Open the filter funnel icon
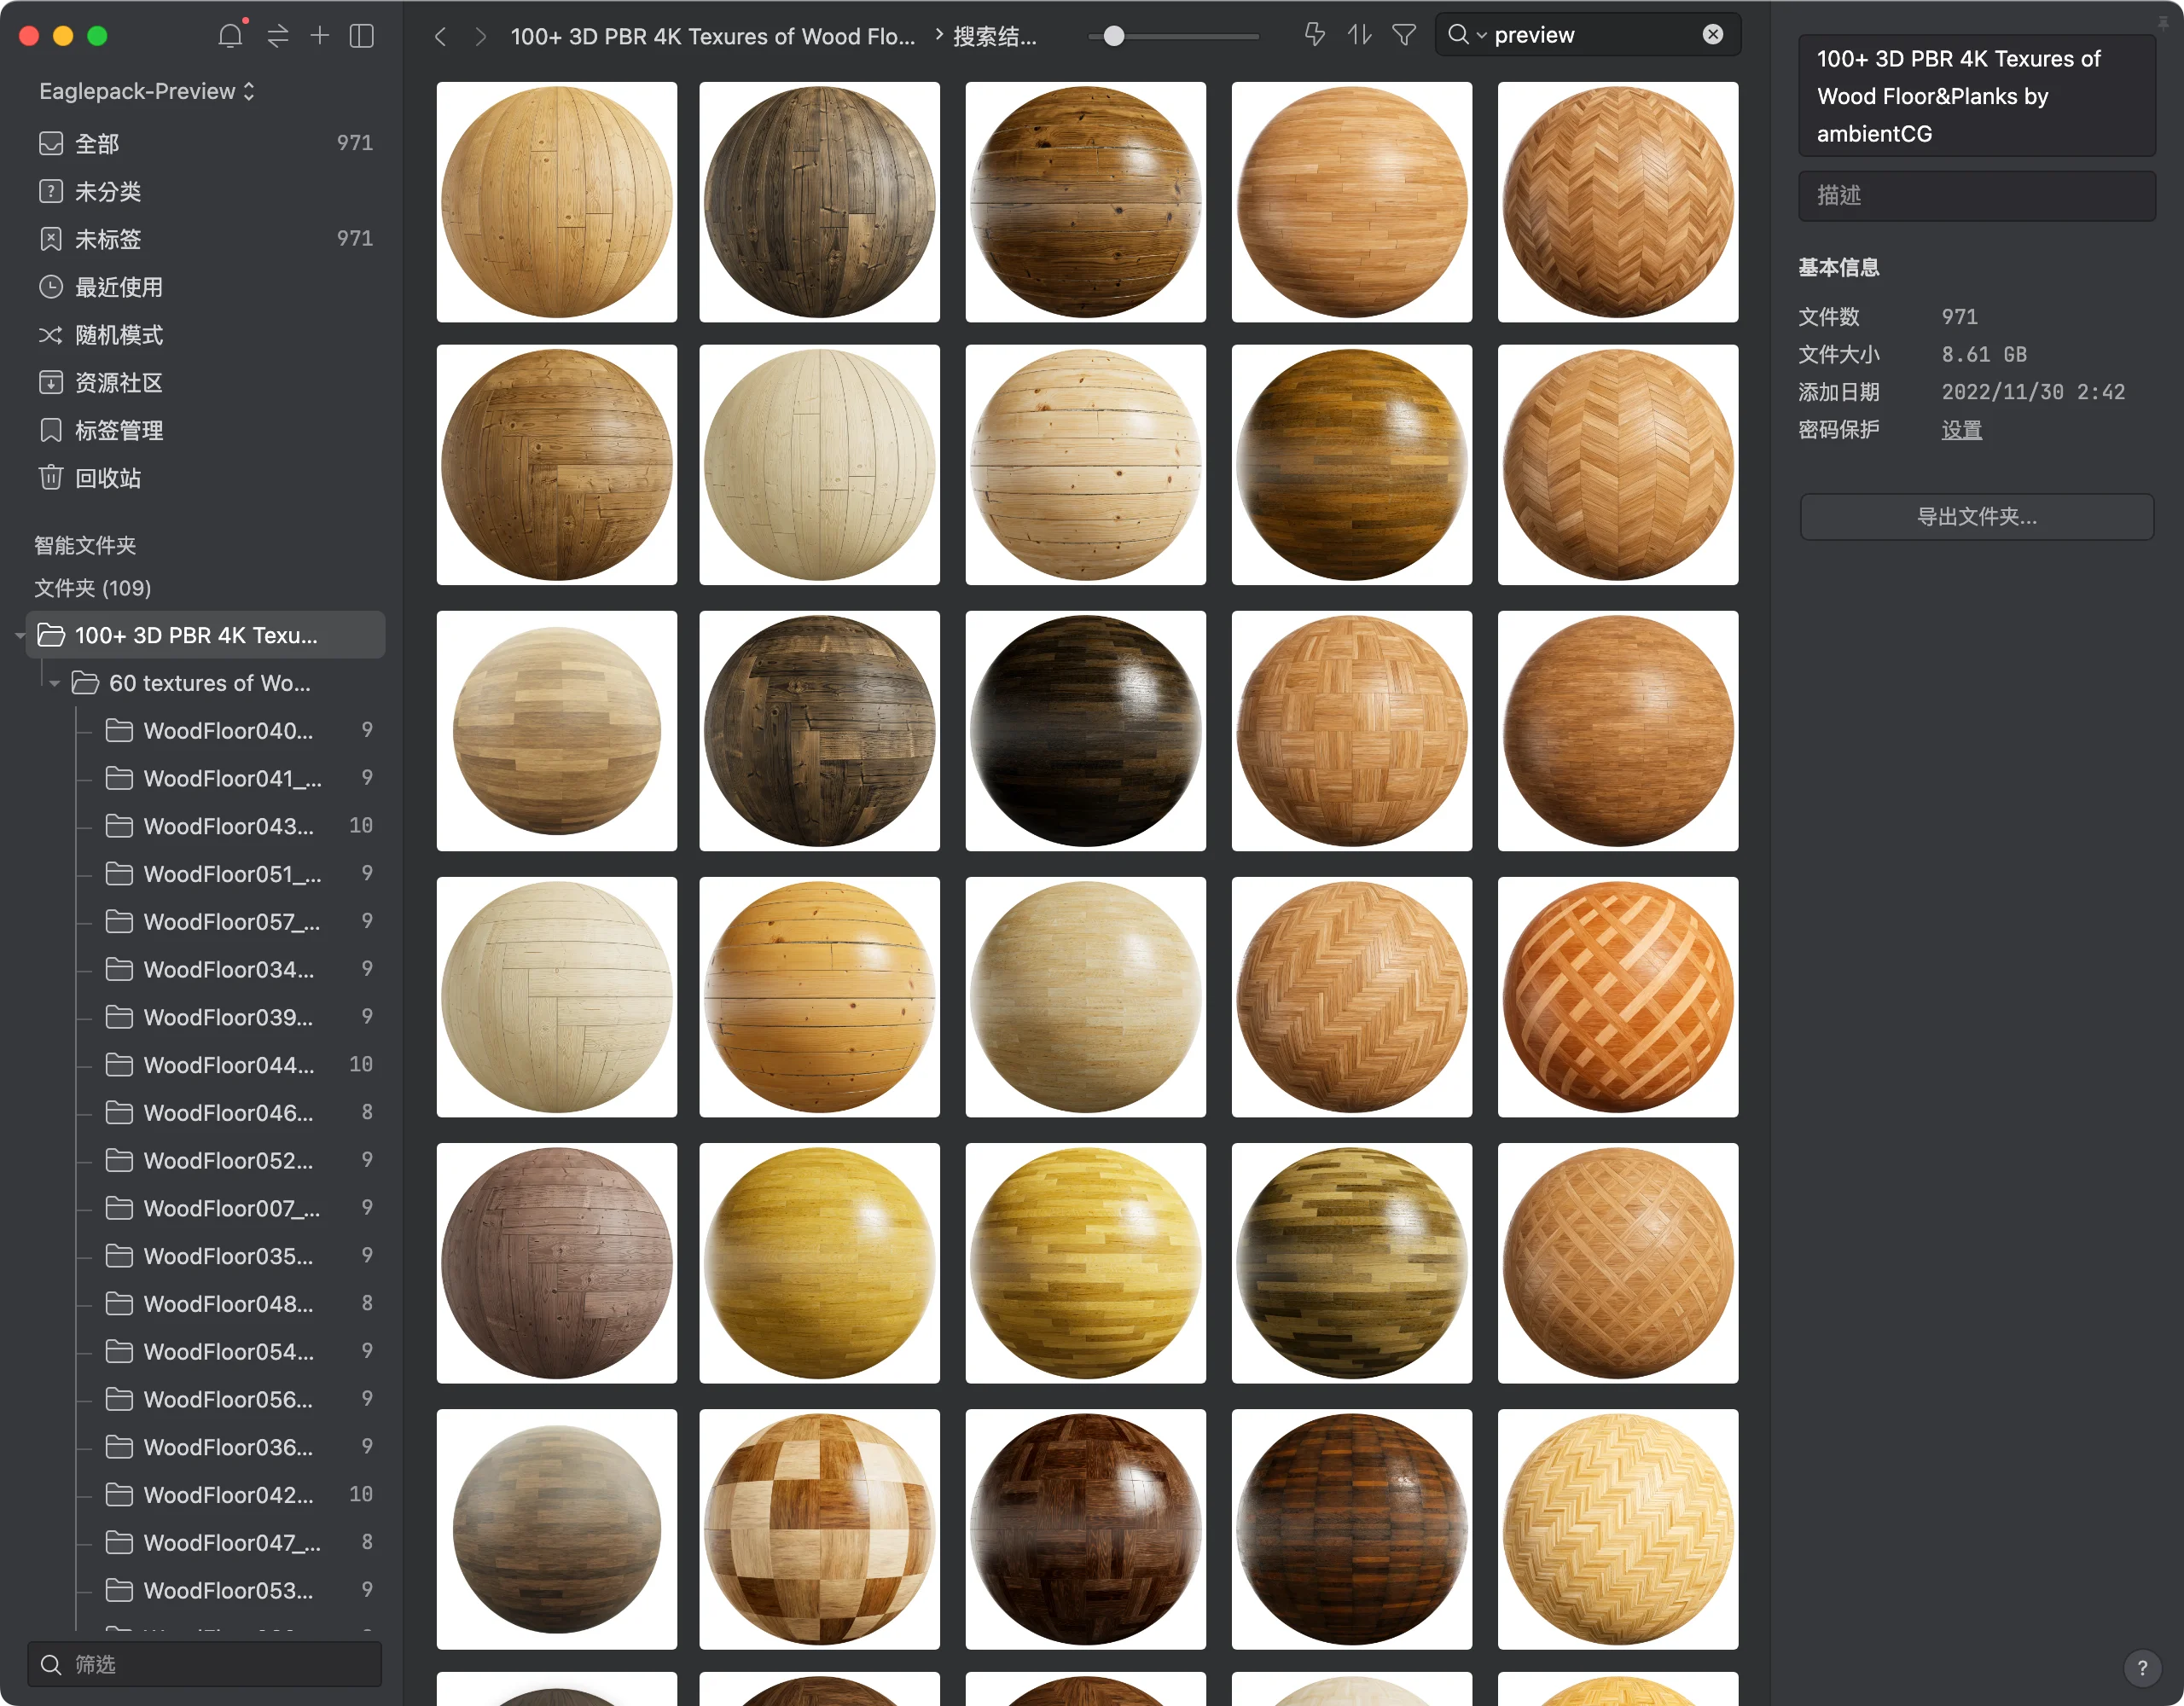The height and width of the screenshot is (1706, 2184). (1404, 35)
